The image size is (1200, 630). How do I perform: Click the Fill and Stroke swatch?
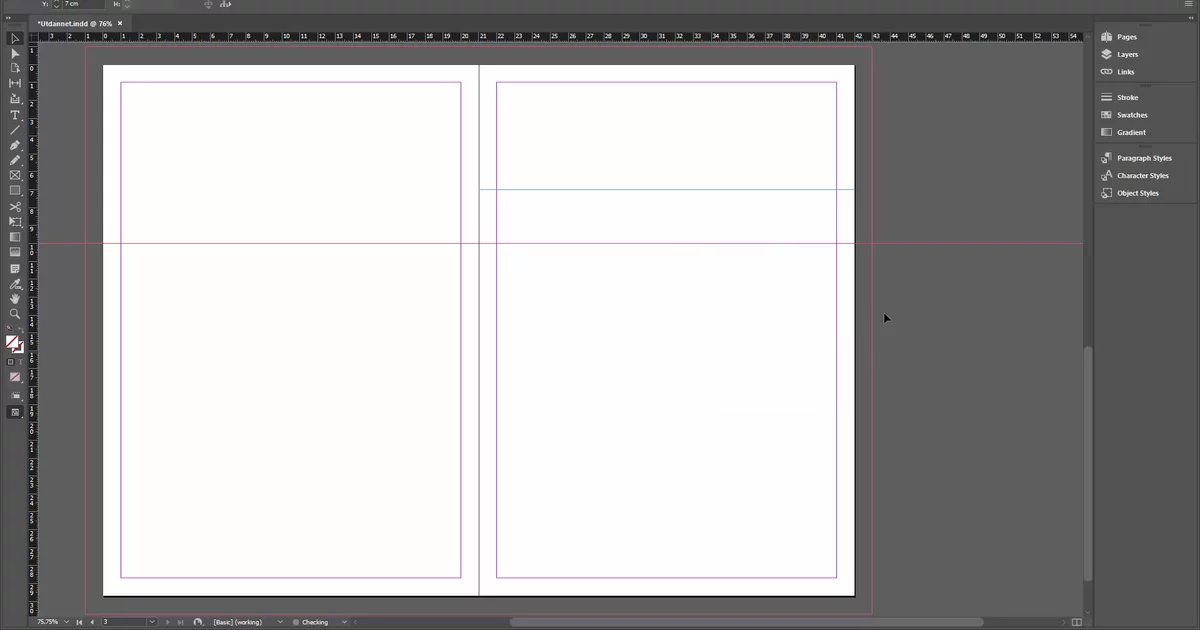coord(15,343)
